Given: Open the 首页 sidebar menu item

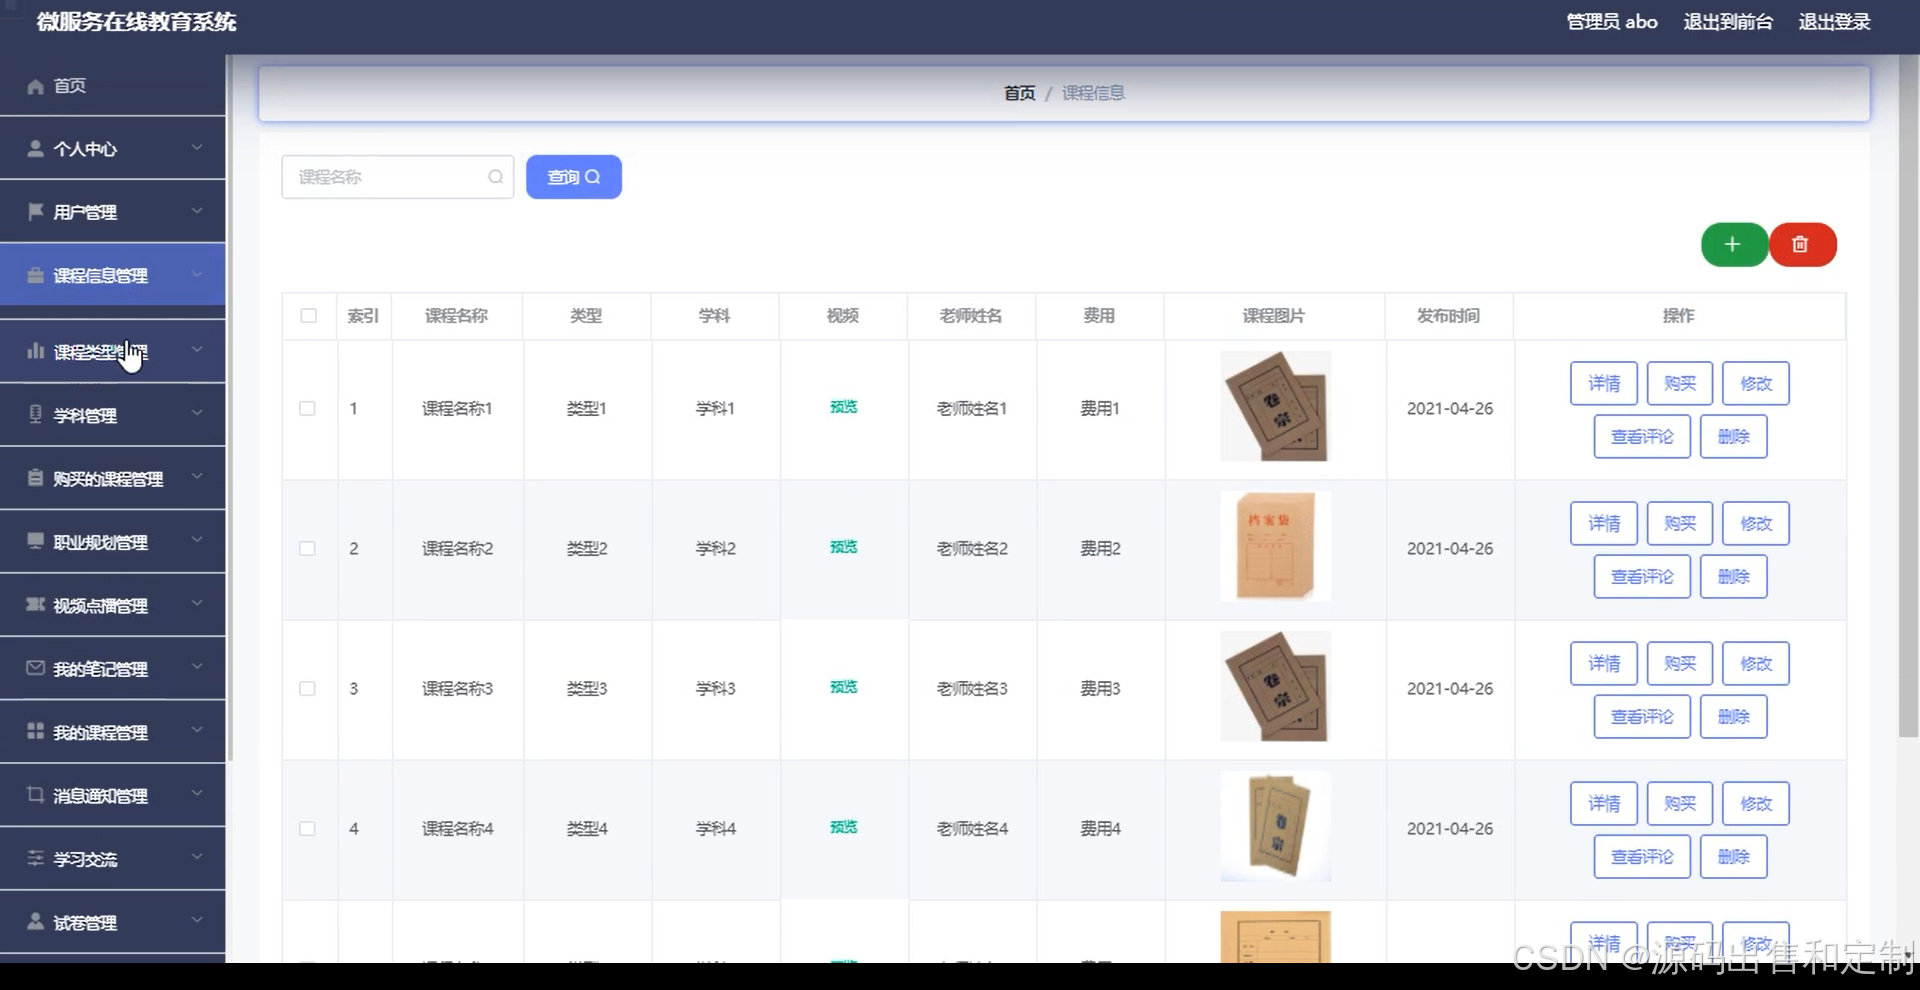Looking at the screenshot, I should pos(112,86).
